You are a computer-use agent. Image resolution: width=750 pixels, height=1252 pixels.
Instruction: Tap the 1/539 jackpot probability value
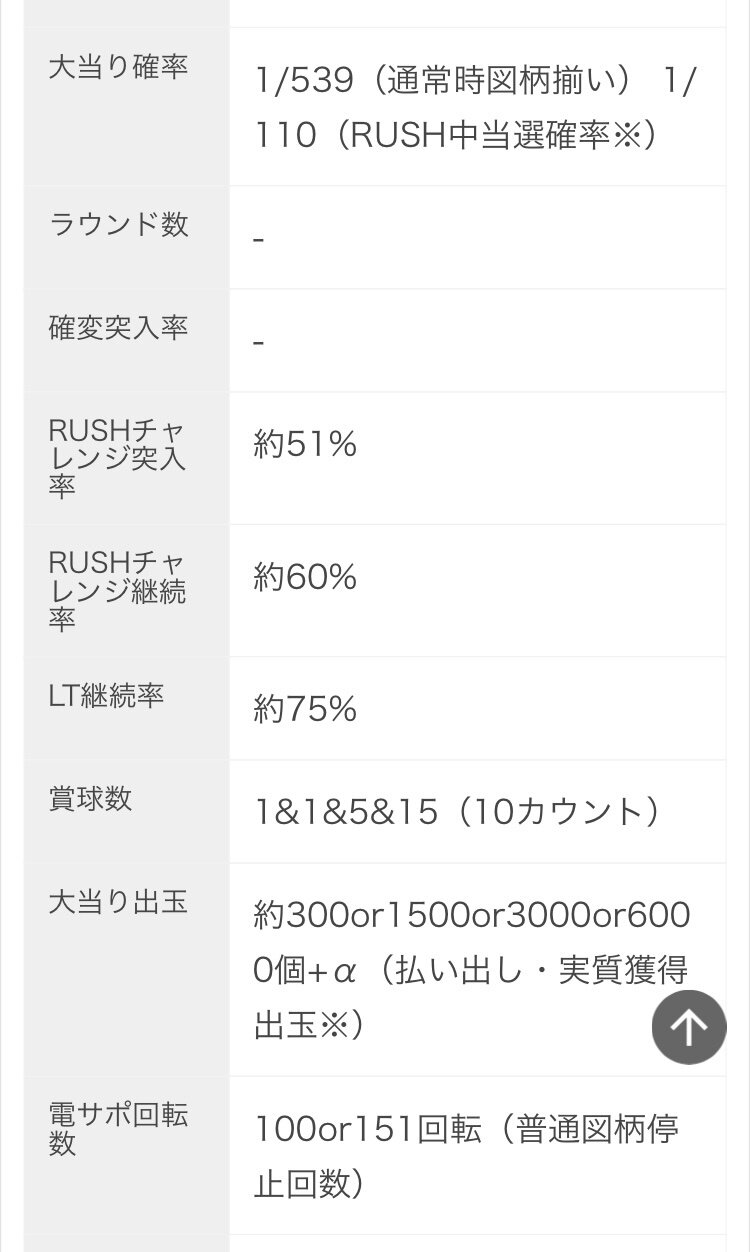[x=305, y=81]
